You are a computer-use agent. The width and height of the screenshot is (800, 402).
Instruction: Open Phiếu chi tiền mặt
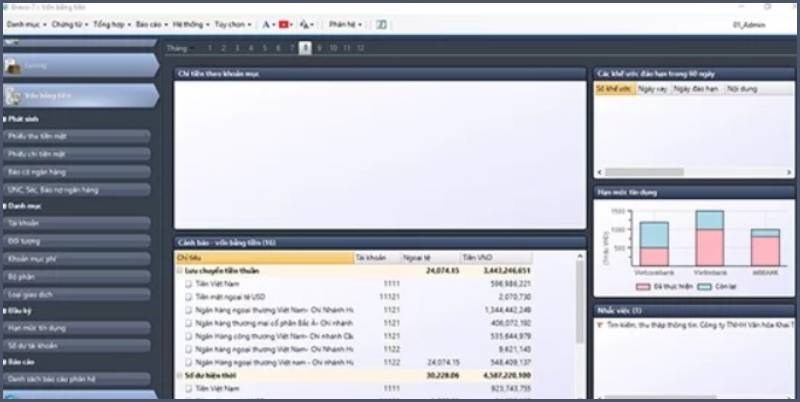pos(77,154)
